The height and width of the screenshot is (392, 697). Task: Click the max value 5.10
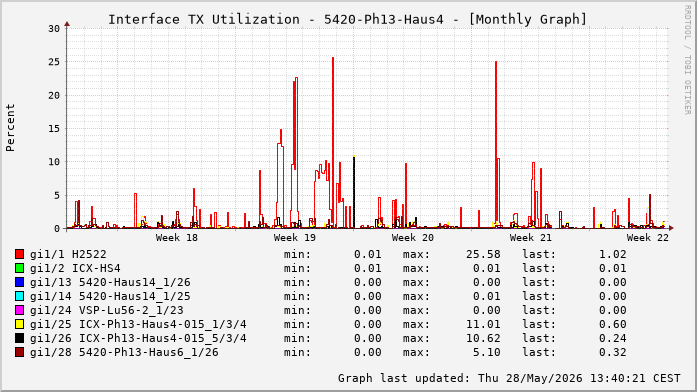(487, 352)
